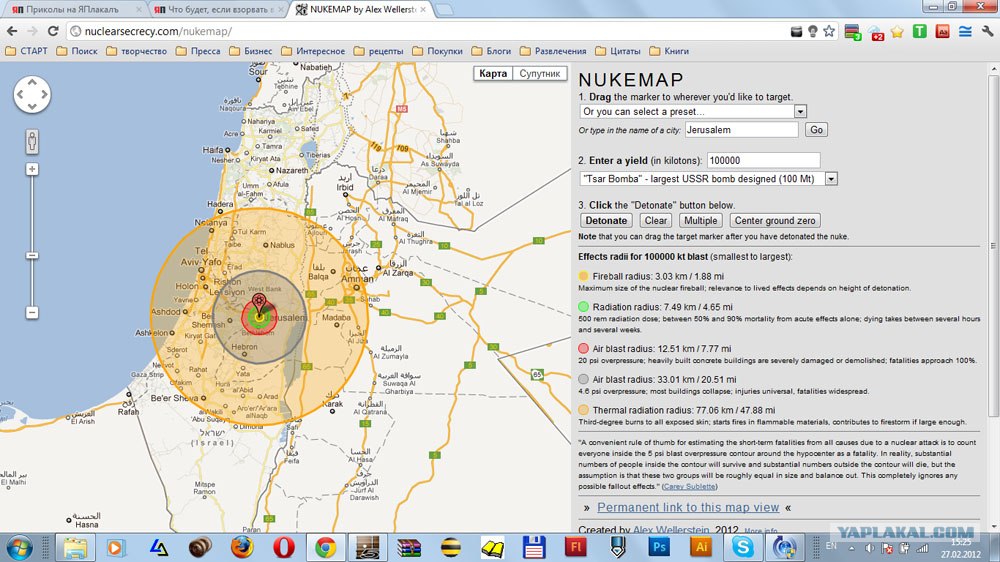Switch map to Спутник satellite view

coord(540,73)
